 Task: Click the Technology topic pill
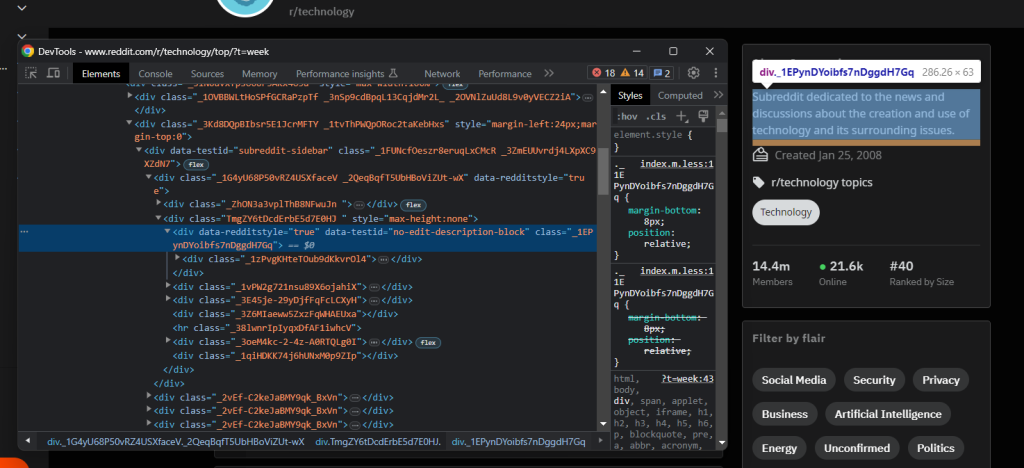click(786, 212)
